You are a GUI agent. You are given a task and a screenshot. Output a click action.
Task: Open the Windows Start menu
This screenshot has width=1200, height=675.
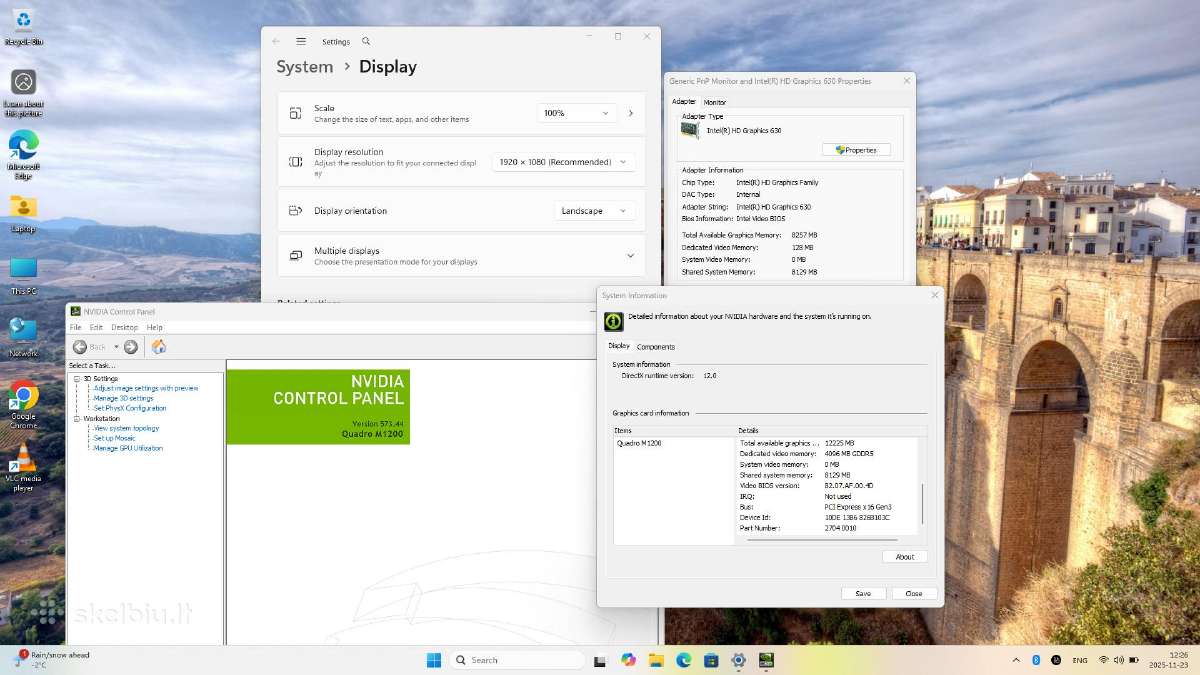pos(434,660)
